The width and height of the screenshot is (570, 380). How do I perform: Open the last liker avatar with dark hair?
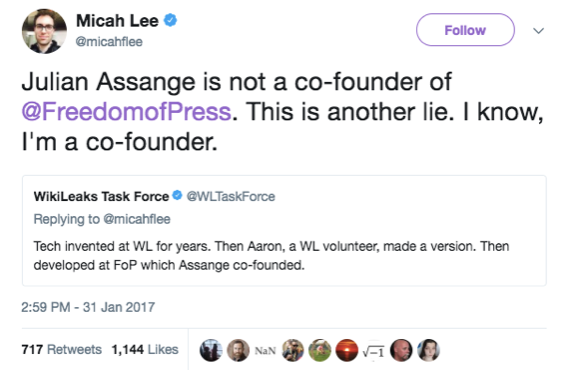428,350
